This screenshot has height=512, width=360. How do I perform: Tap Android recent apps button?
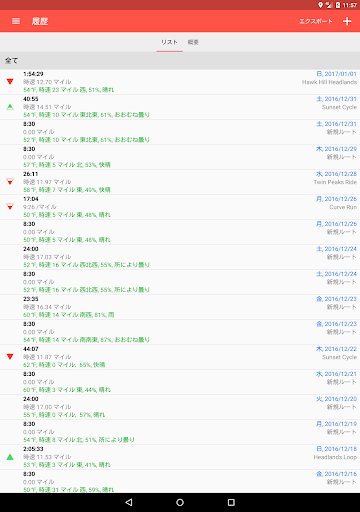(x=231, y=502)
